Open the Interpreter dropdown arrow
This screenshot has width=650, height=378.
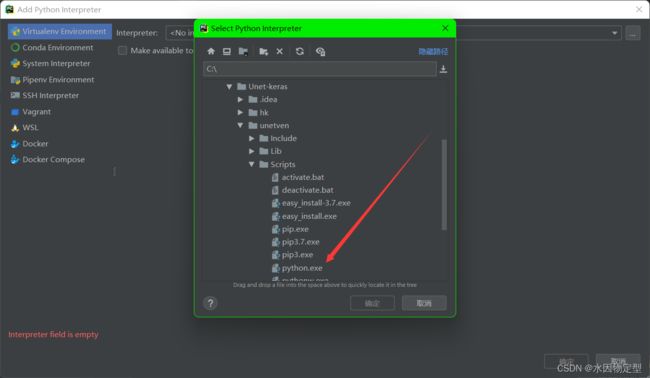614,33
